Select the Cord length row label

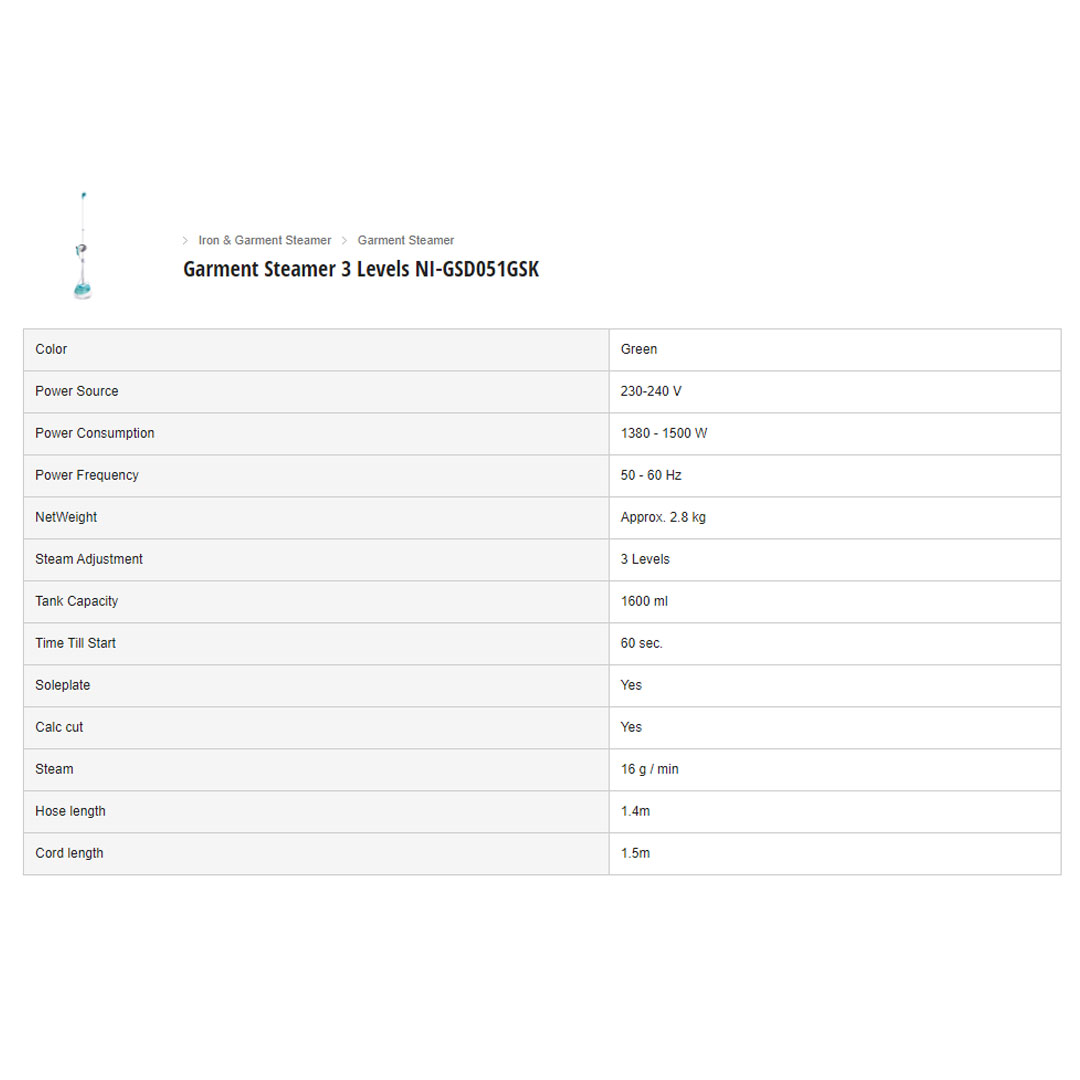pos(69,853)
